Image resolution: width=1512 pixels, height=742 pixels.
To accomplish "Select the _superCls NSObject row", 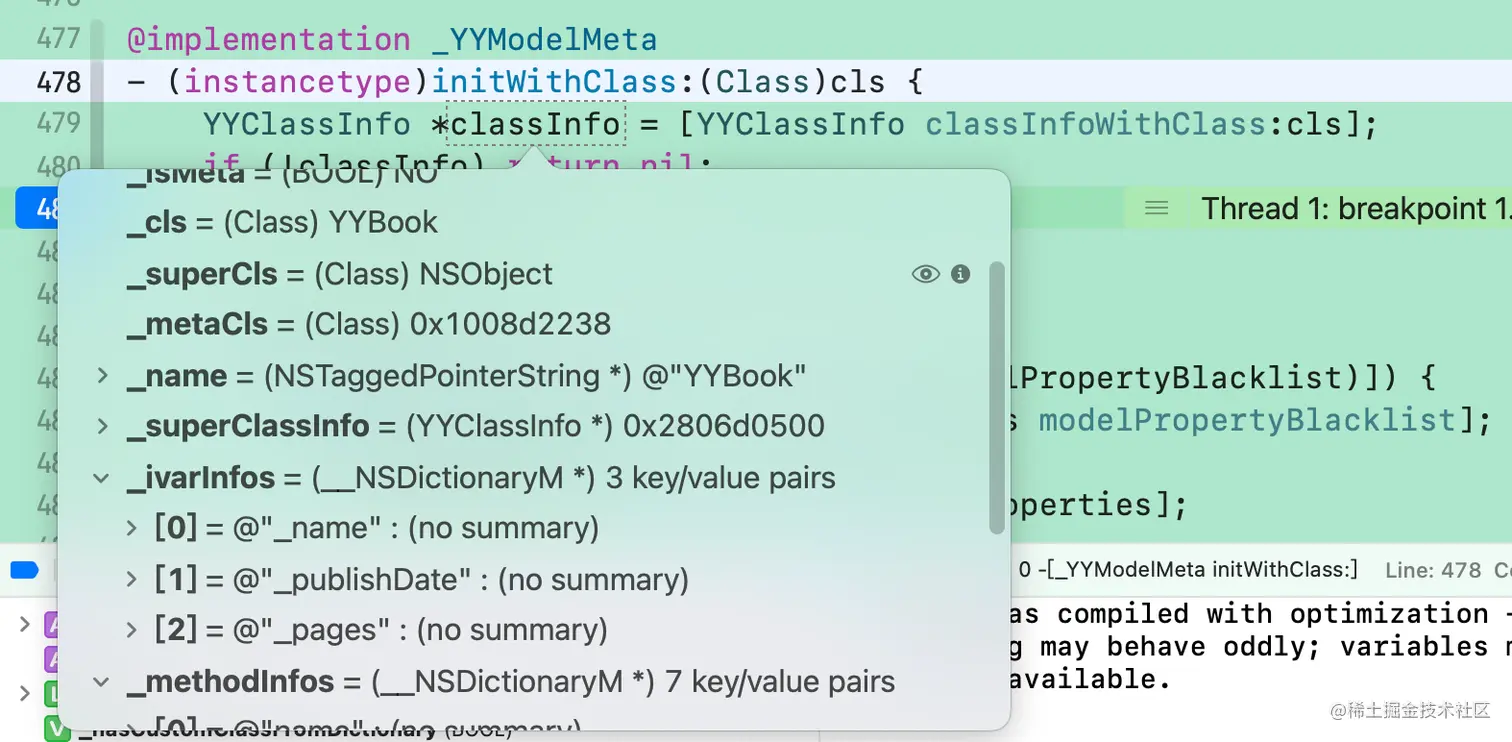I will point(340,274).
